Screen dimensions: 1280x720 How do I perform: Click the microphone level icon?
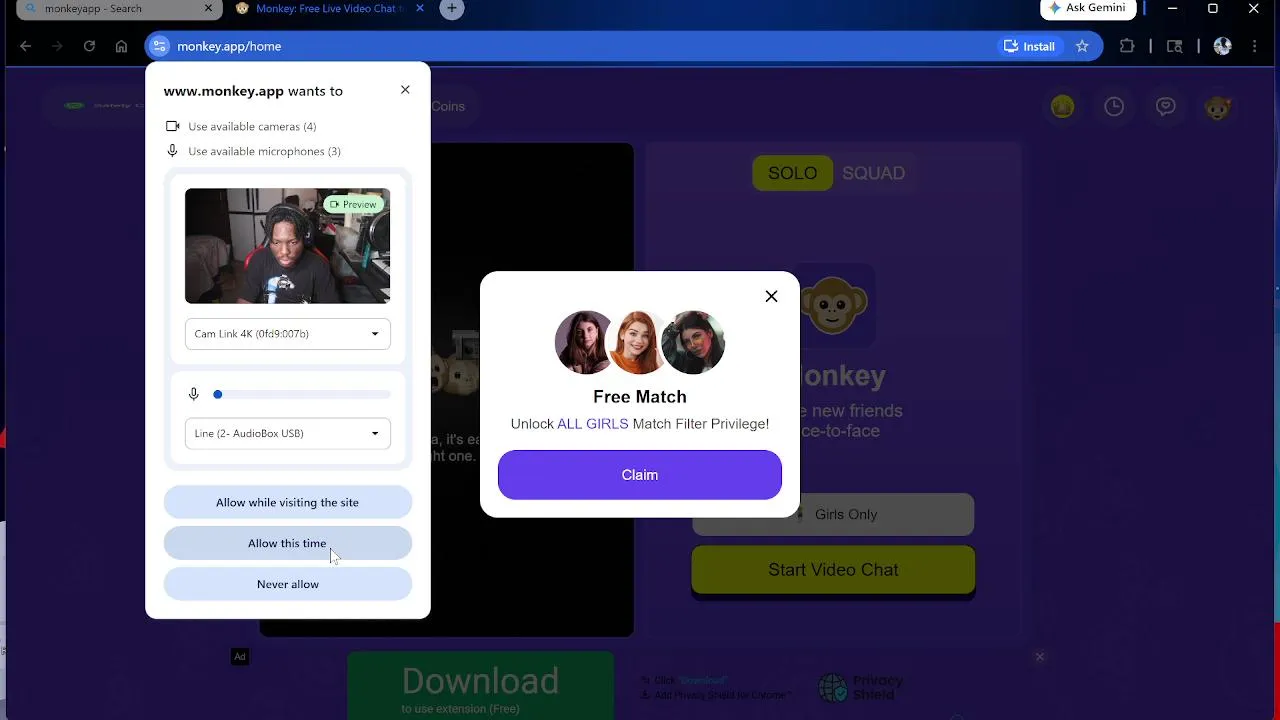pos(194,394)
